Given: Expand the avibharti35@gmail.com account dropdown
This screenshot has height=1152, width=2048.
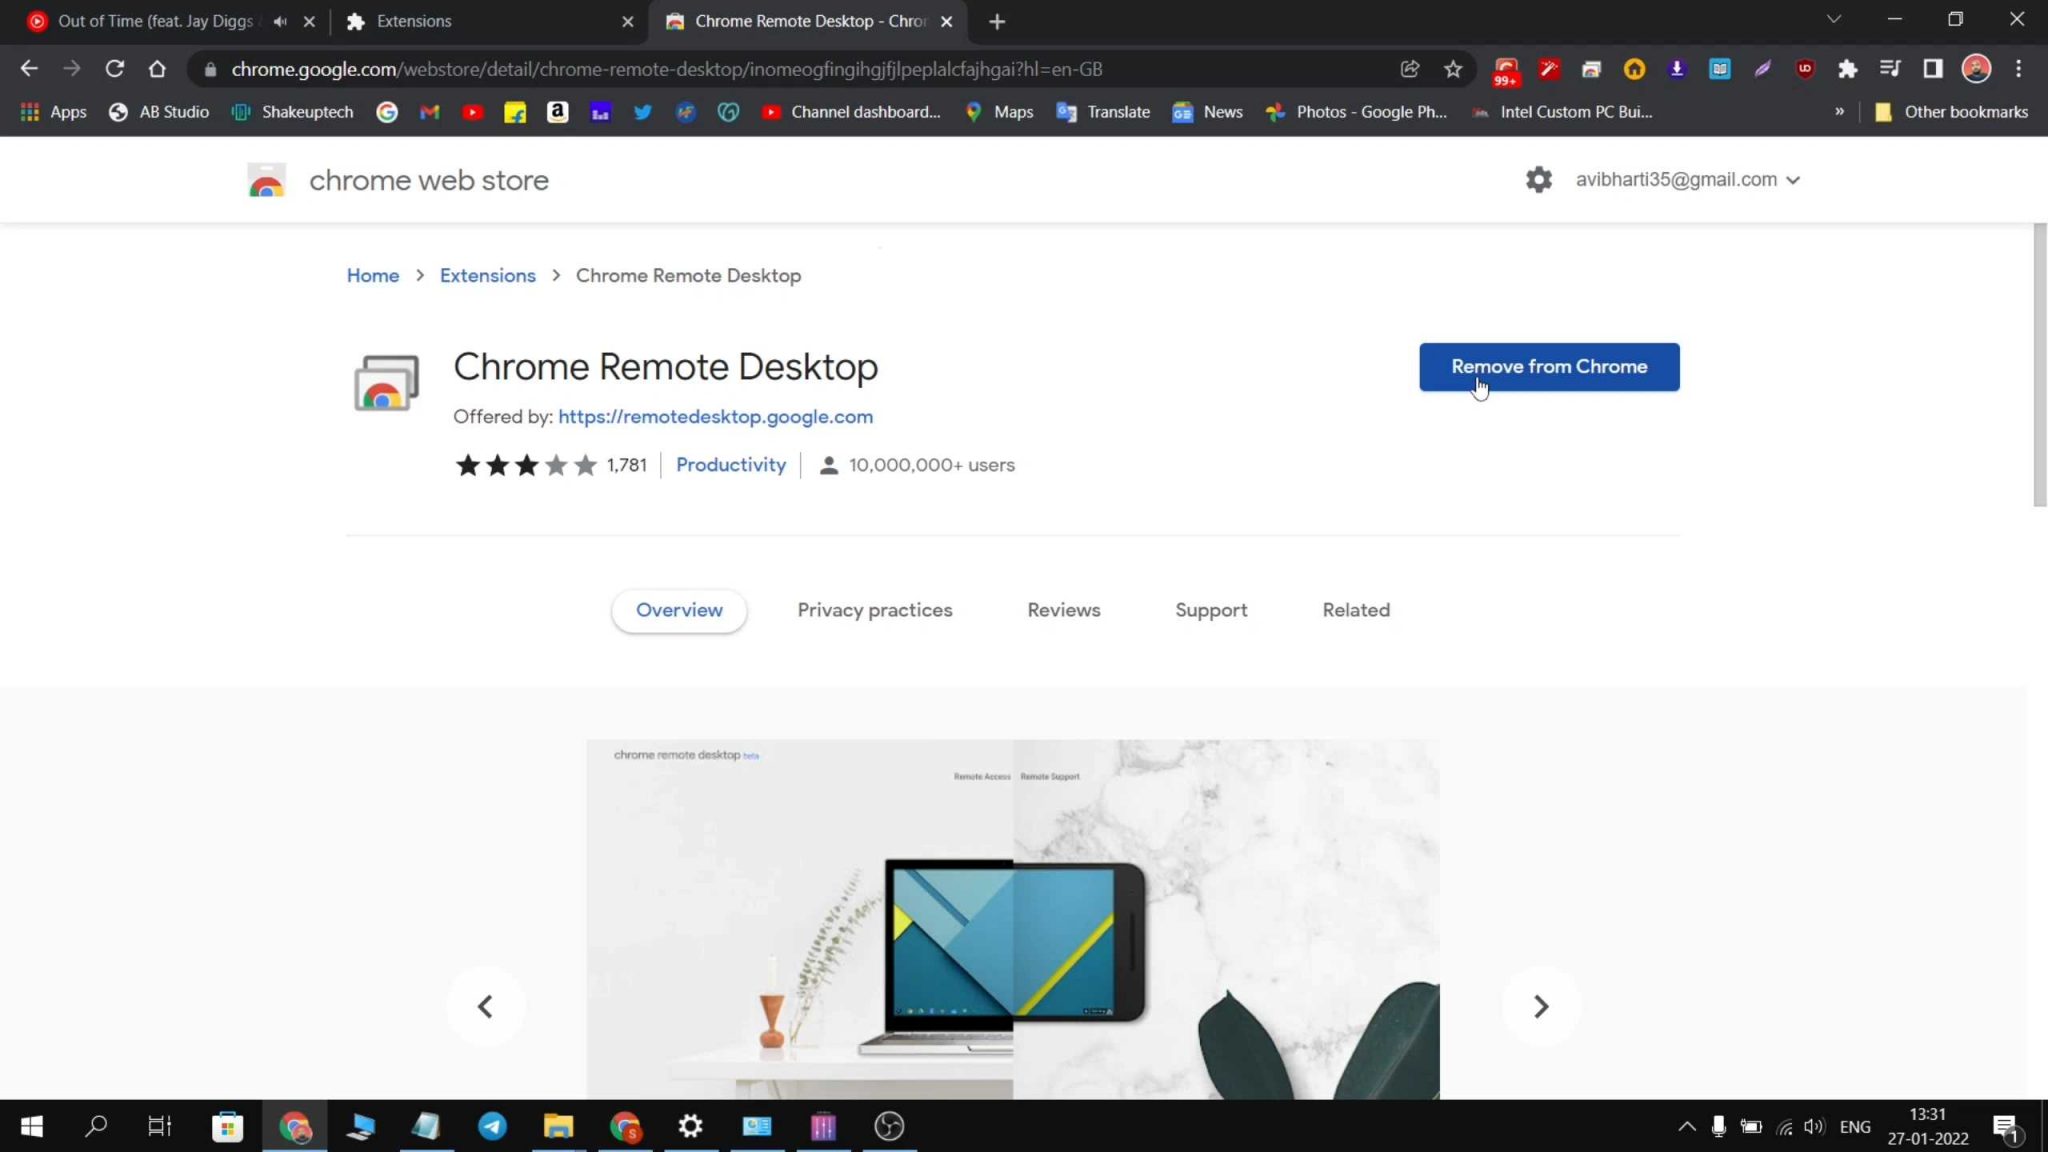Looking at the screenshot, I should point(1689,179).
